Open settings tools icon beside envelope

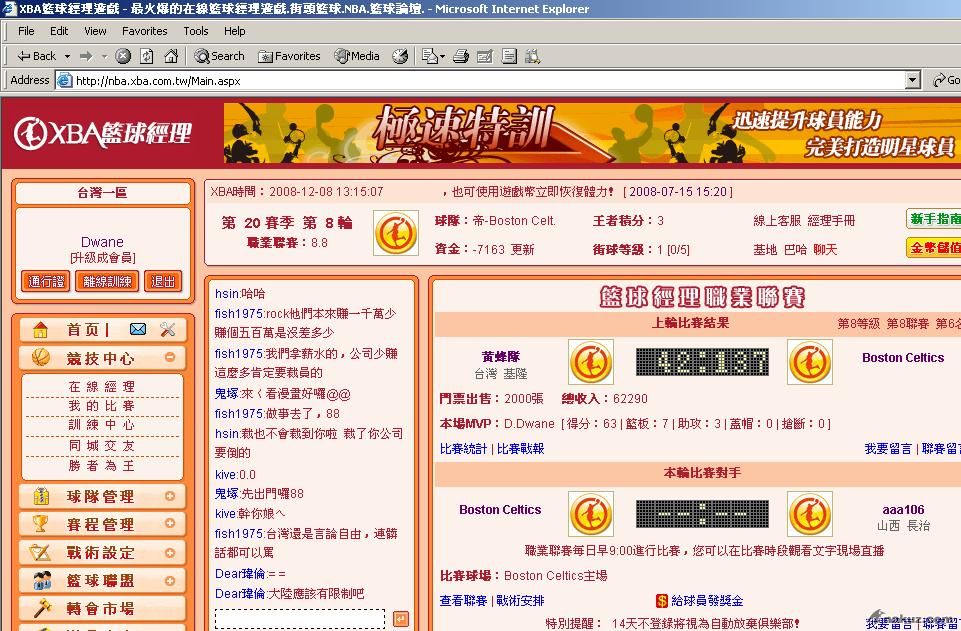point(167,330)
